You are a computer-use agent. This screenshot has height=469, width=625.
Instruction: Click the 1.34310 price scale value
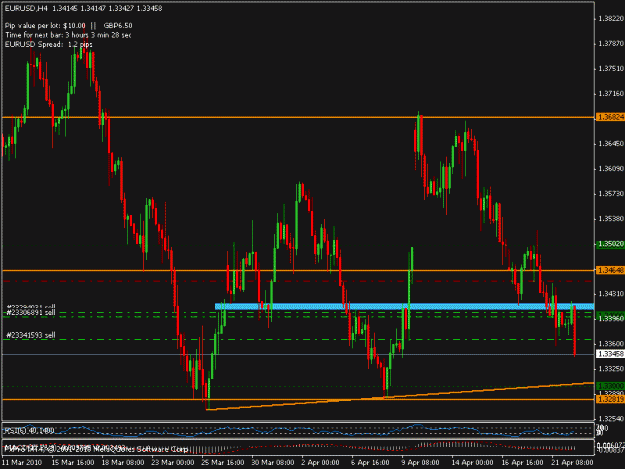(611, 294)
